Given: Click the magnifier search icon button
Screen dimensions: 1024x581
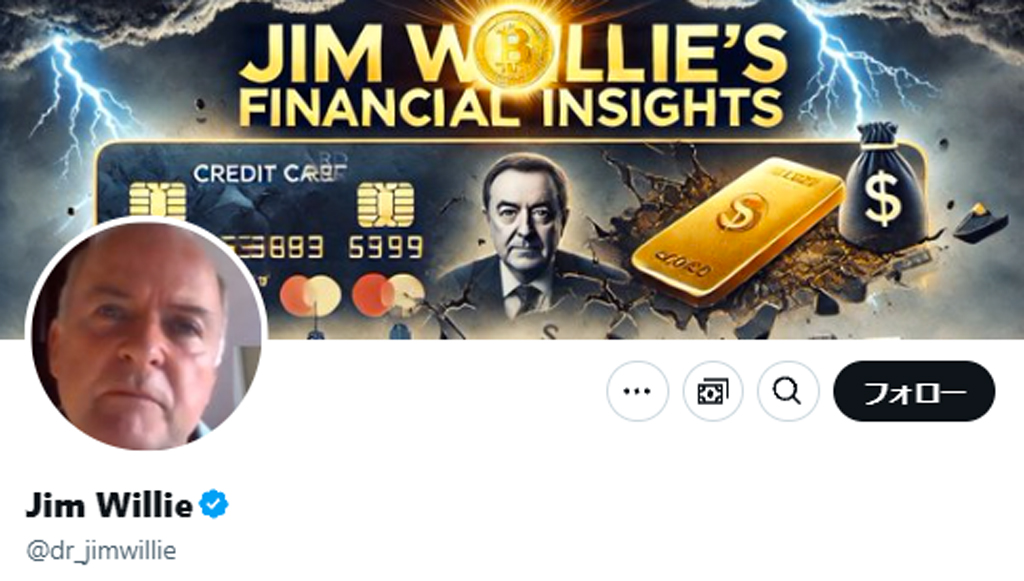Looking at the screenshot, I should 788,391.
